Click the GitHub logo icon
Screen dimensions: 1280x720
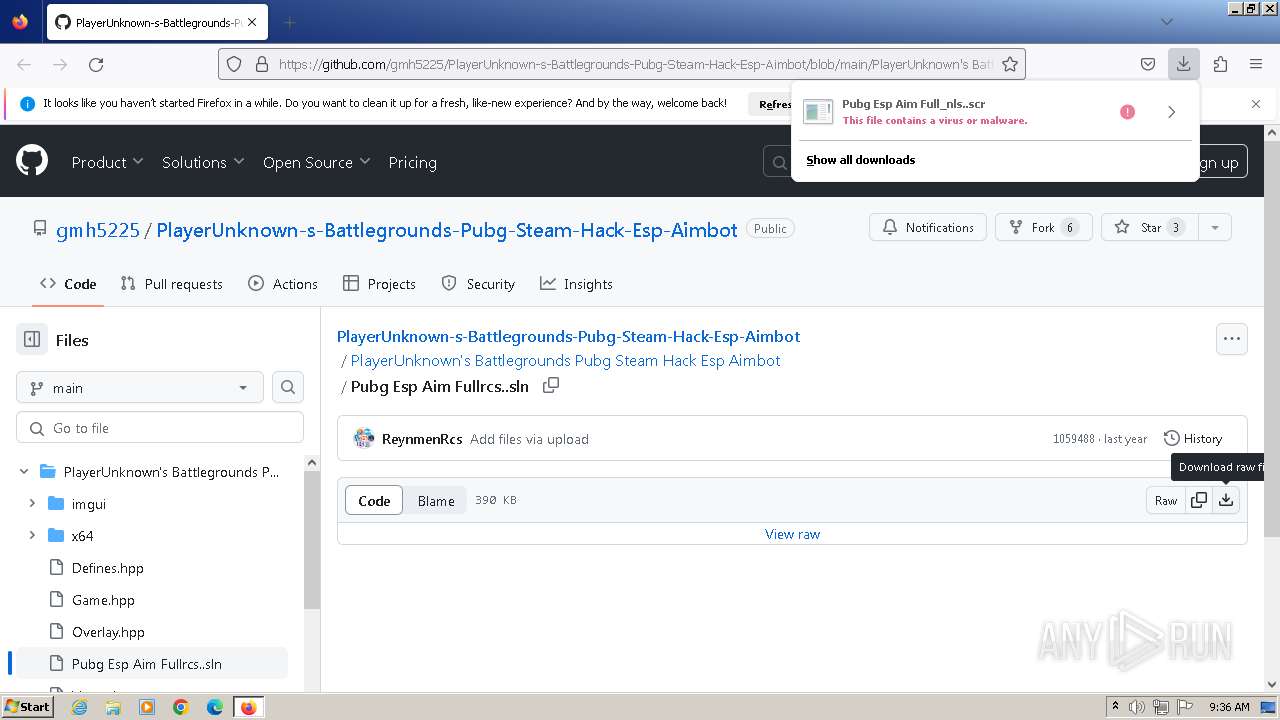click(x=32, y=161)
